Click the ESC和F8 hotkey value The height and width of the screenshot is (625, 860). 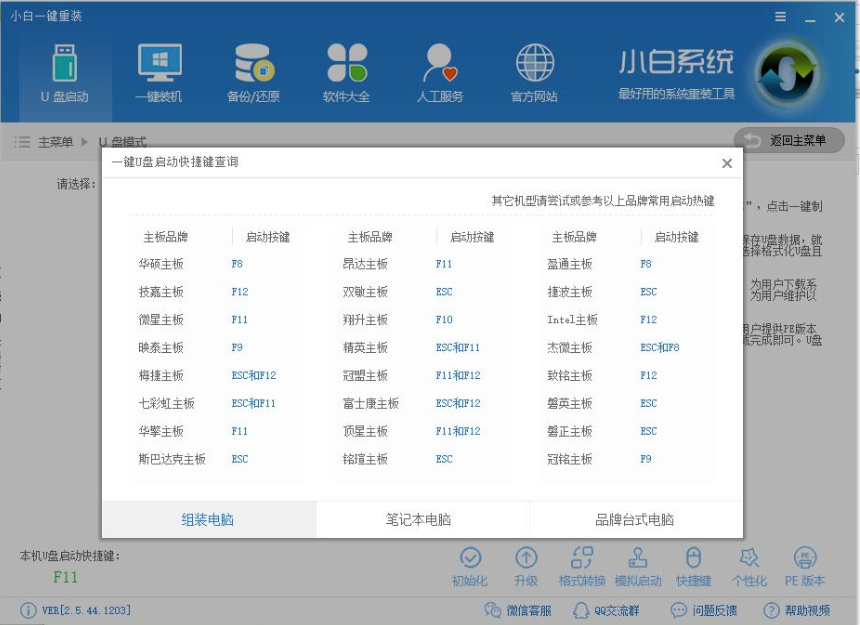660,347
